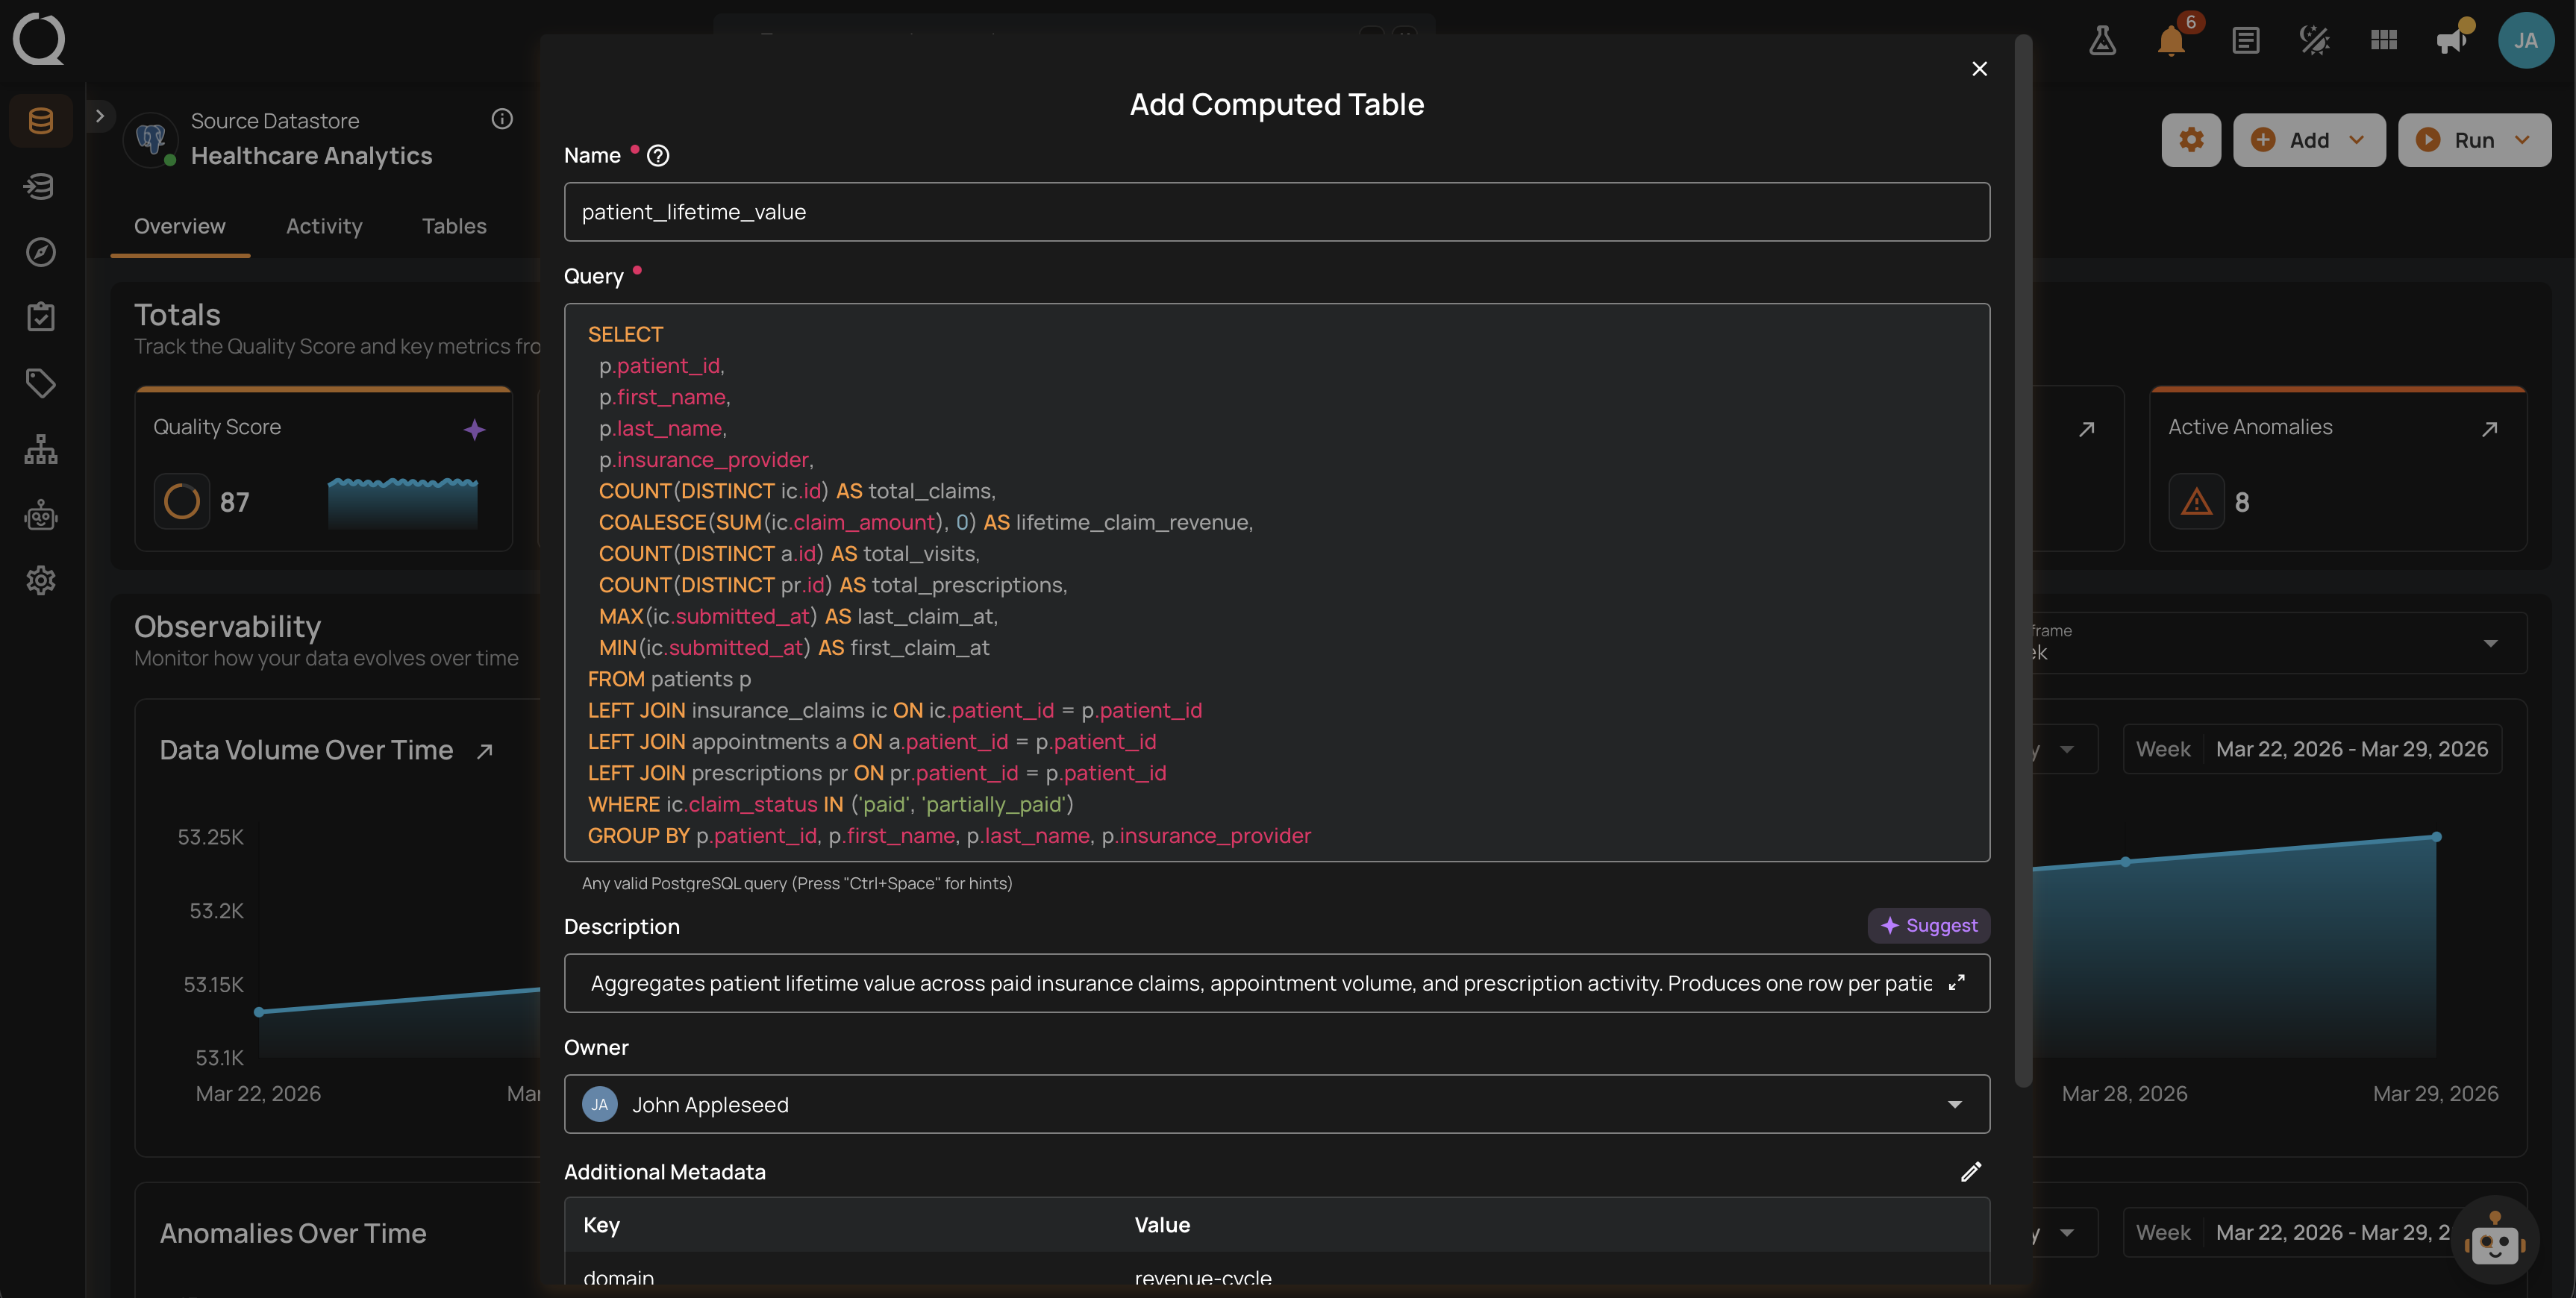The image size is (2576, 1298).
Task: Click the Name input field
Action: point(1277,212)
